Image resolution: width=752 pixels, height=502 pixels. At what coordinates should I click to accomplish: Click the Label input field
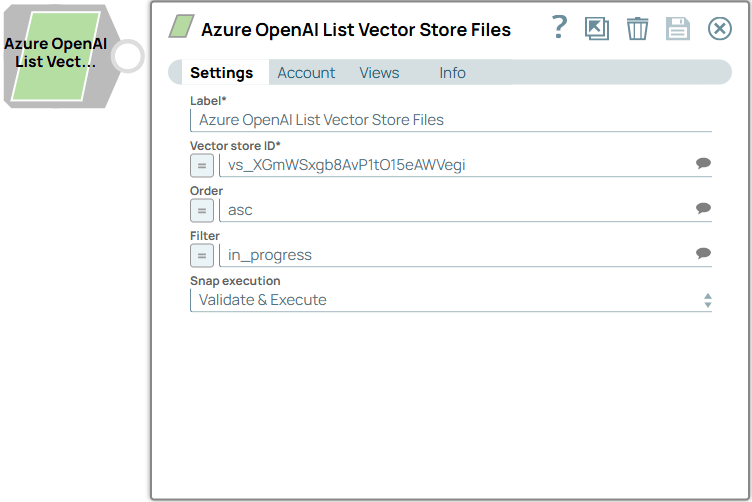click(x=451, y=120)
